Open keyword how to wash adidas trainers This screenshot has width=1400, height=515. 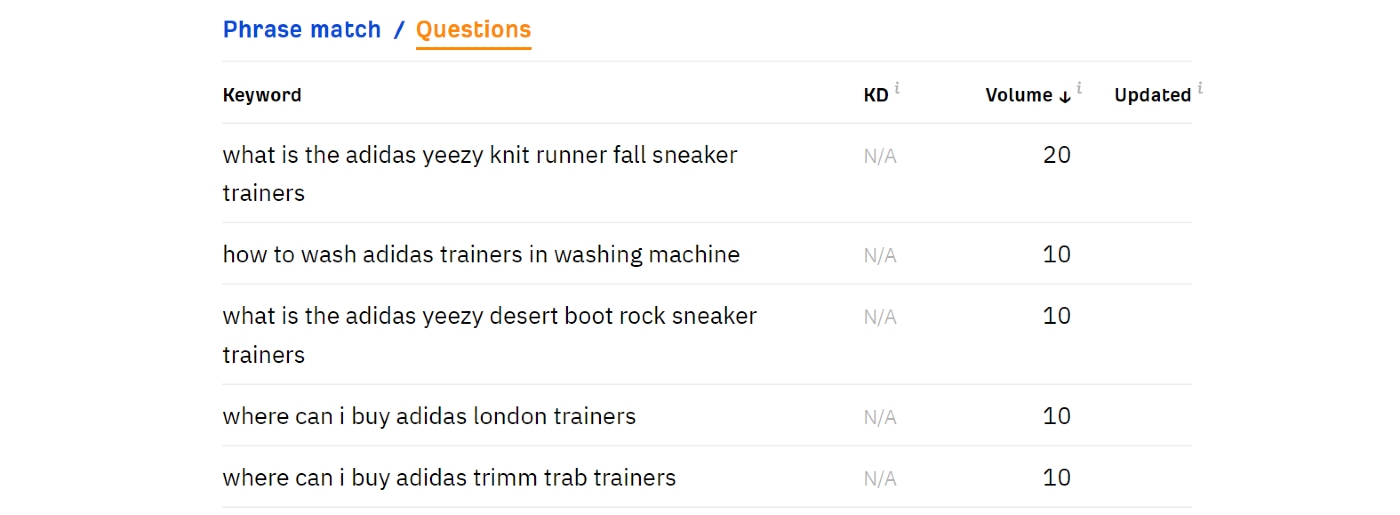tap(481, 254)
